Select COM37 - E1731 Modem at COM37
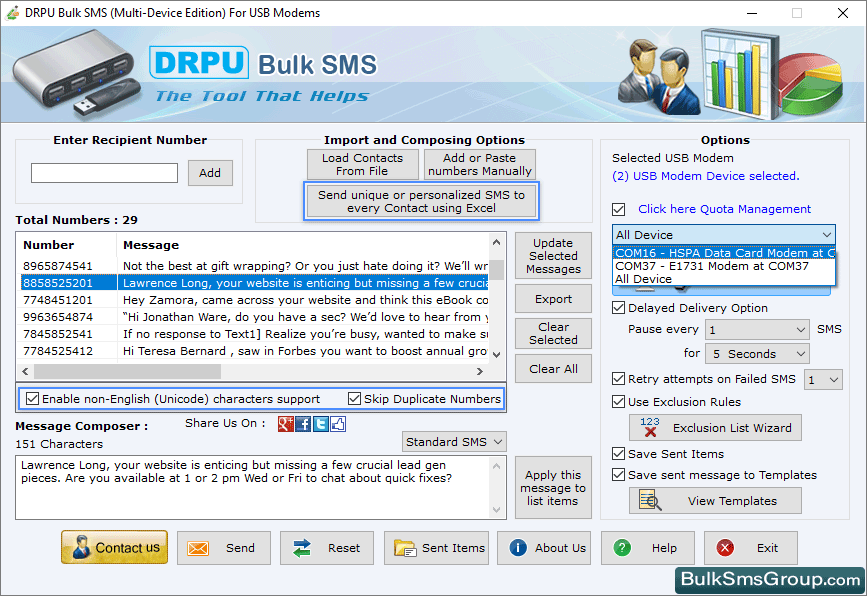 tap(724, 266)
